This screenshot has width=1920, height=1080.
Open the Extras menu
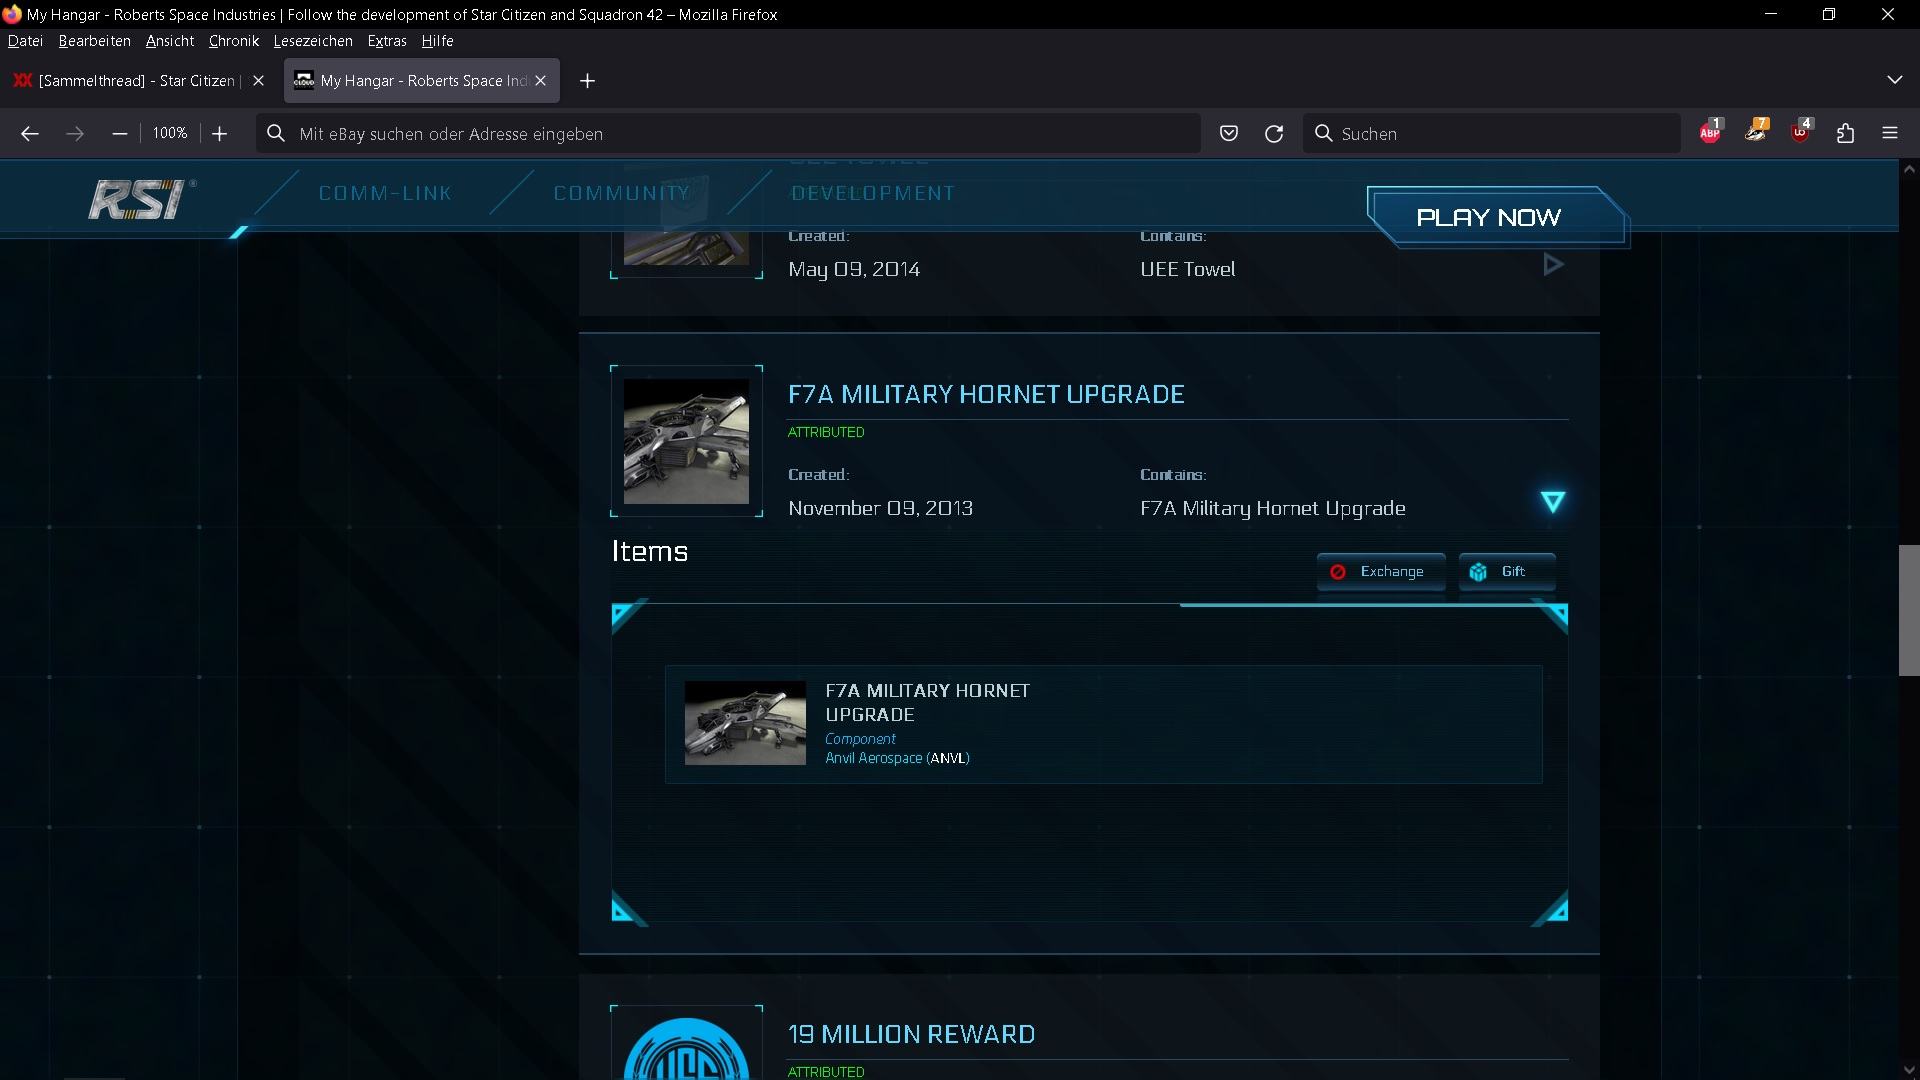(x=387, y=41)
